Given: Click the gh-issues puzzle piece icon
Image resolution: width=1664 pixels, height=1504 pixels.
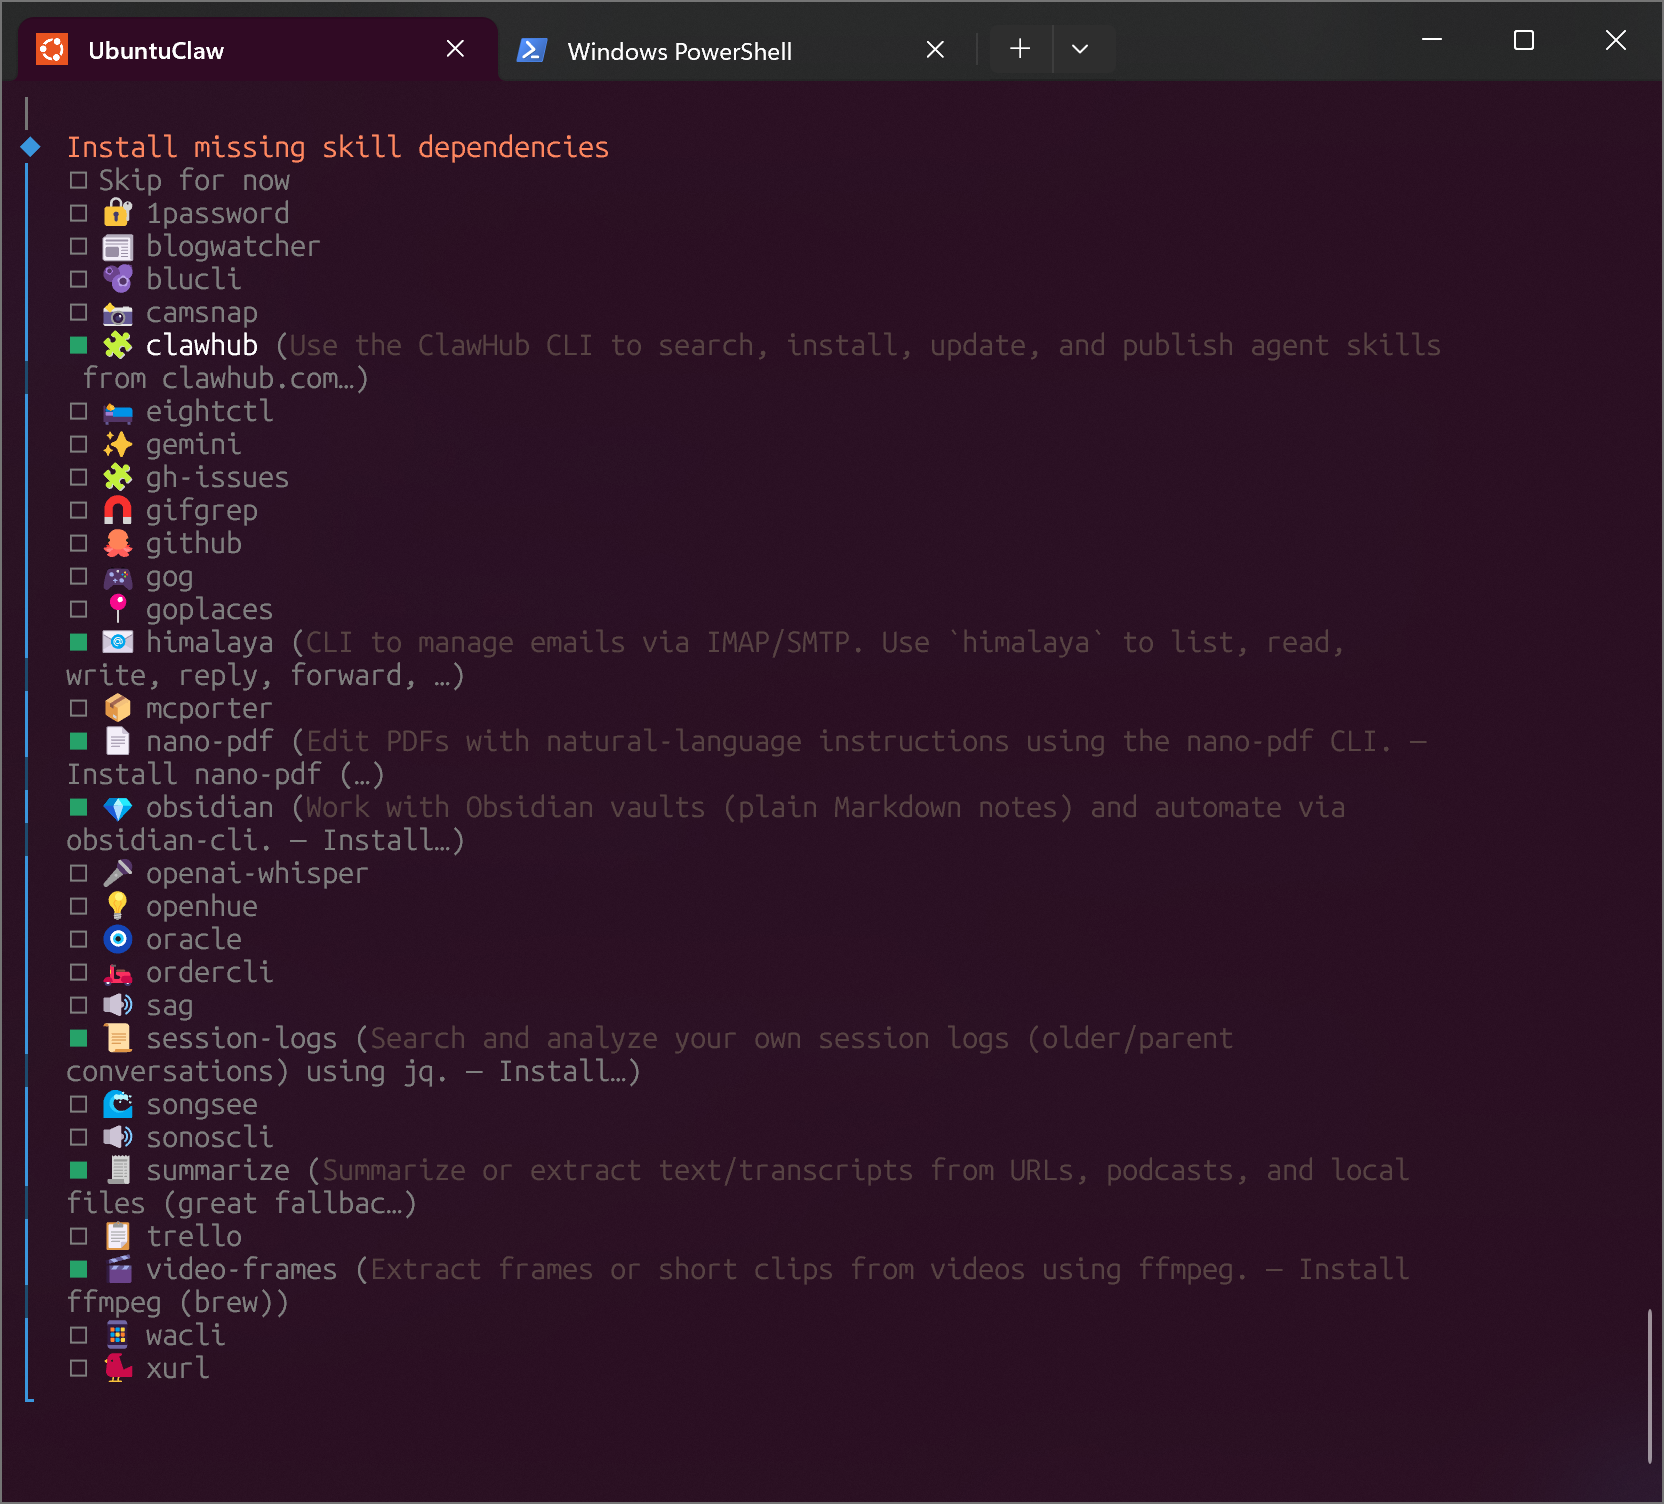Looking at the screenshot, I should click(118, 477).
